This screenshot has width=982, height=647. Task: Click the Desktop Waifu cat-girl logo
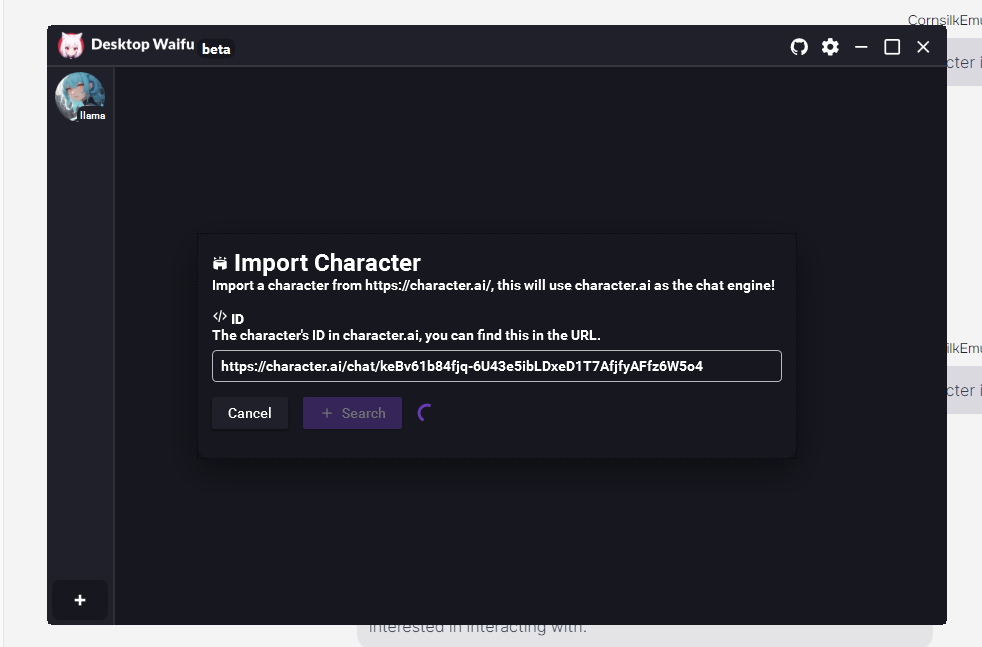(x=71, y=46)
